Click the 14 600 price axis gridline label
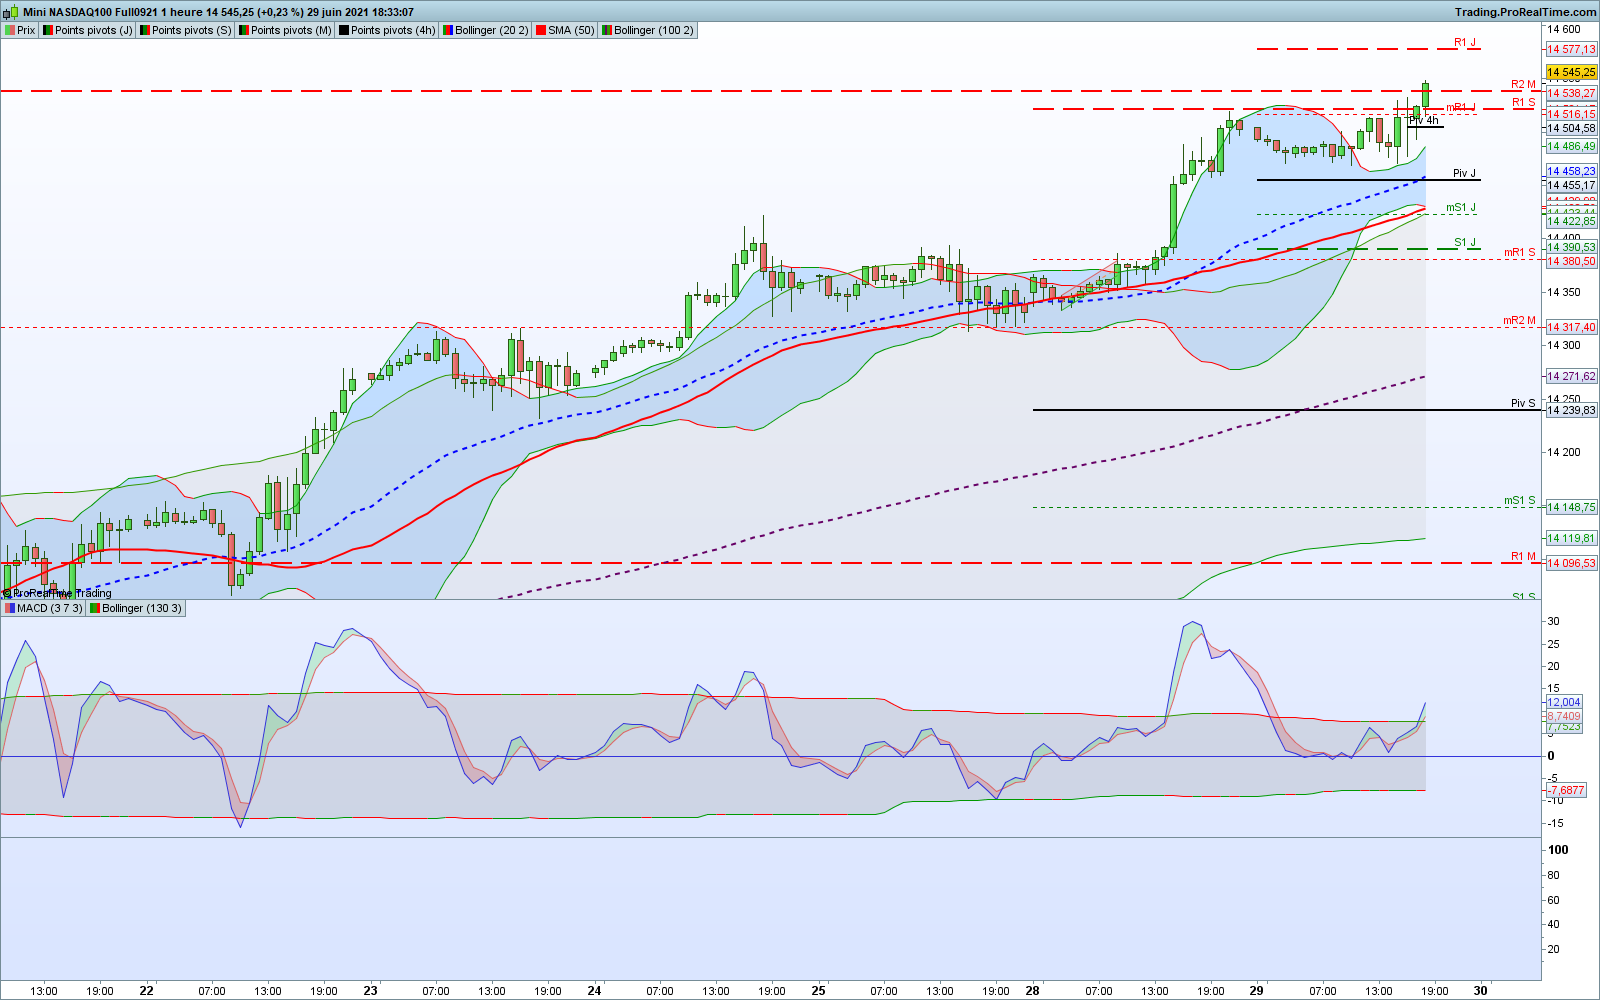The image size is (1600, 1000). point(1564,30)
